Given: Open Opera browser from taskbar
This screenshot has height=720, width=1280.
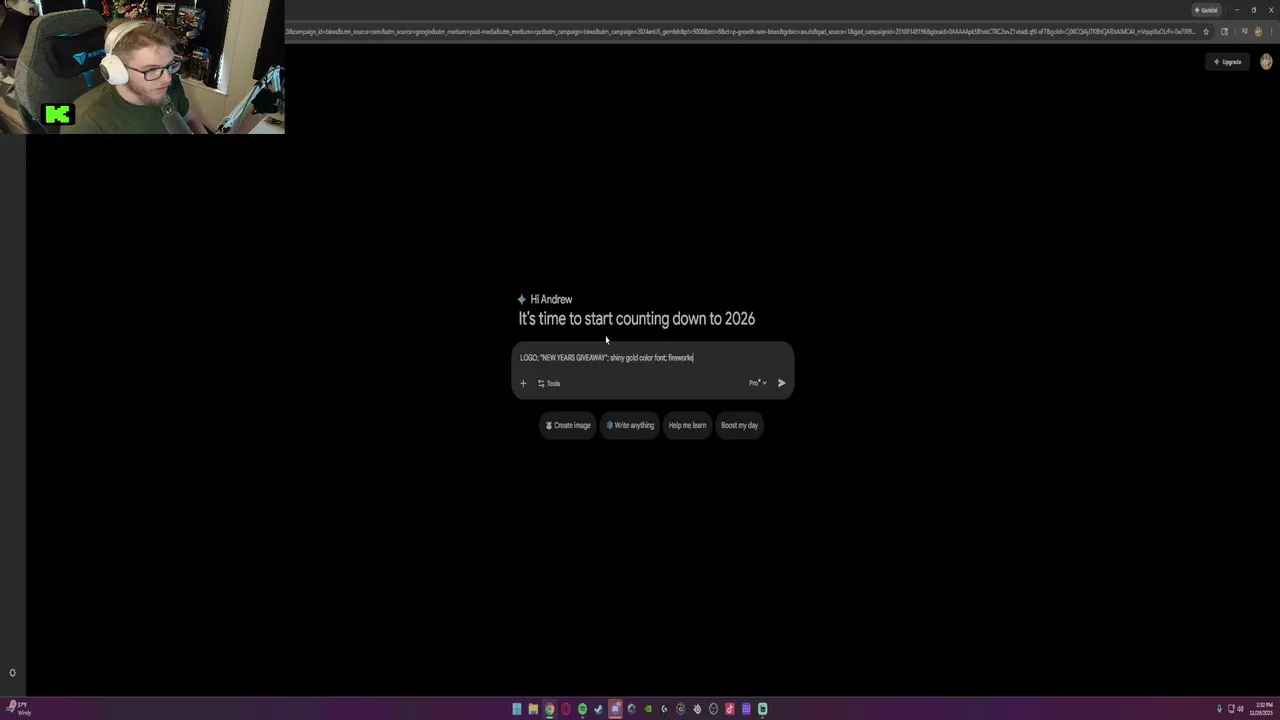Looking at the screenshot, I should (x=566, y=709).
